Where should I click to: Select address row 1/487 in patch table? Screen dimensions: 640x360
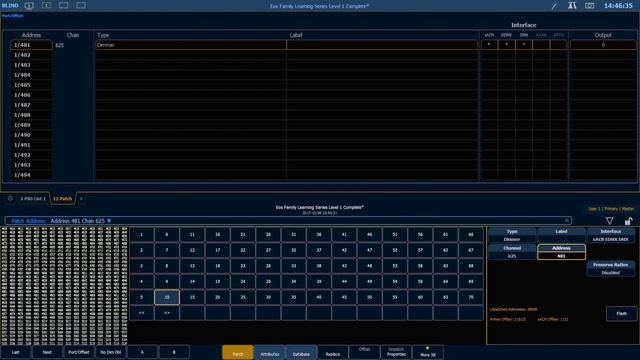(x=31, y=105)
